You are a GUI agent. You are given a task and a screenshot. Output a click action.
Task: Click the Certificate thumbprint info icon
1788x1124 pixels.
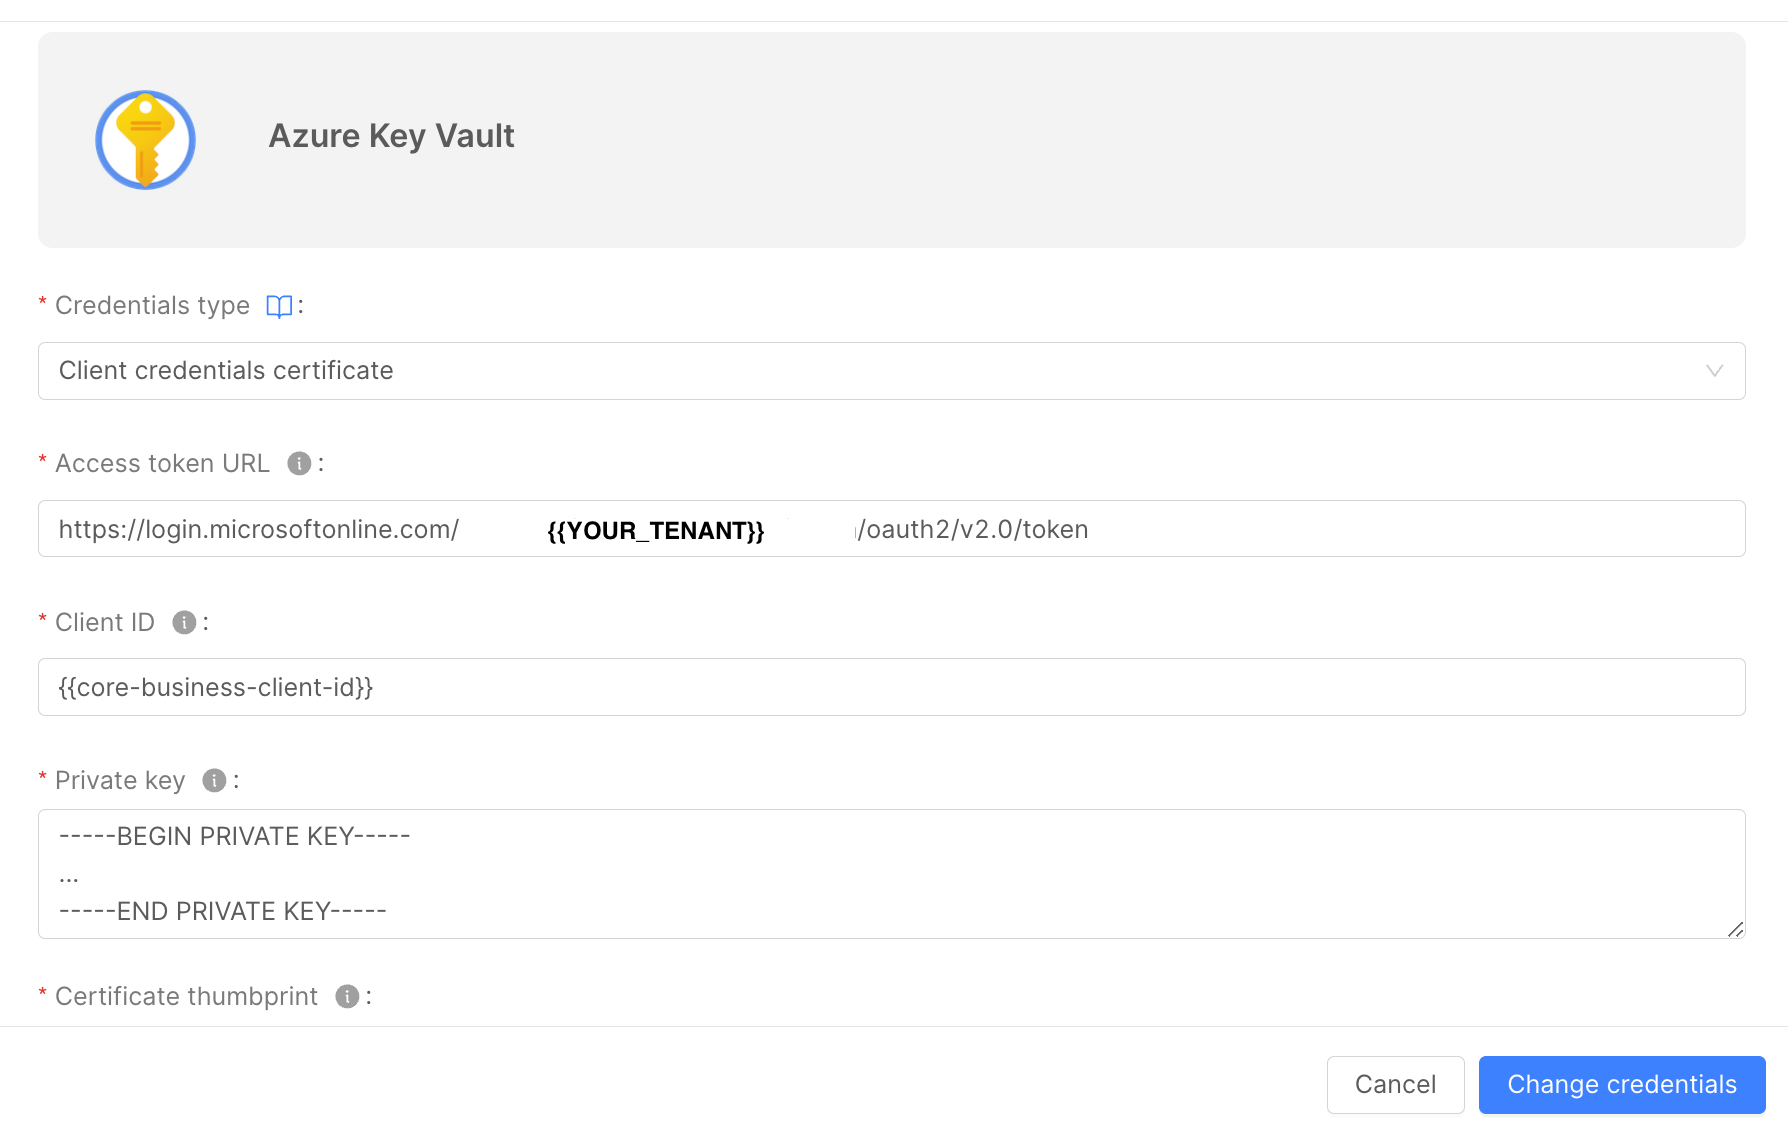(x=346, y=996)
